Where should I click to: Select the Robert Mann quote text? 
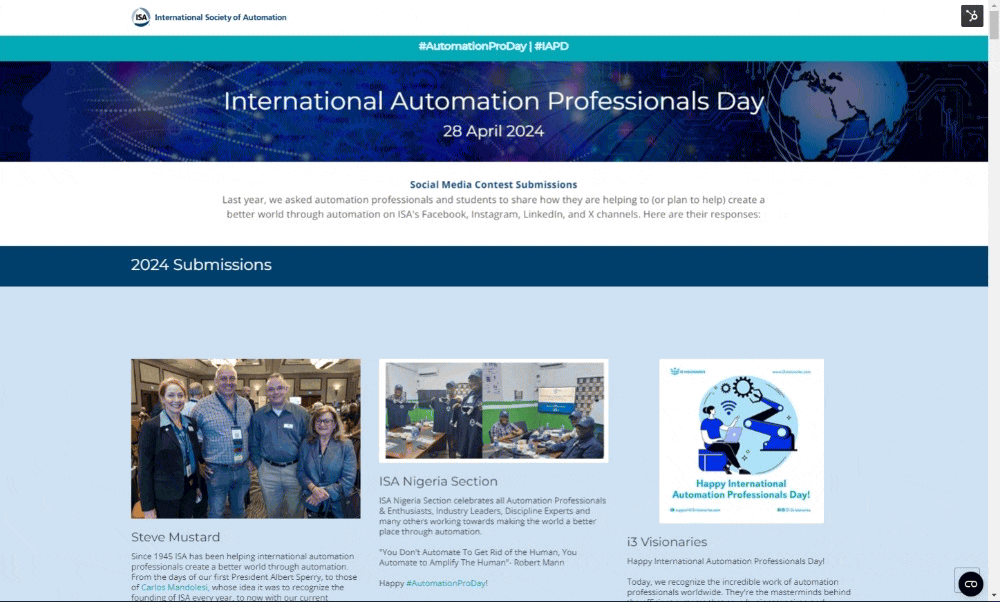tap(478, 557)
